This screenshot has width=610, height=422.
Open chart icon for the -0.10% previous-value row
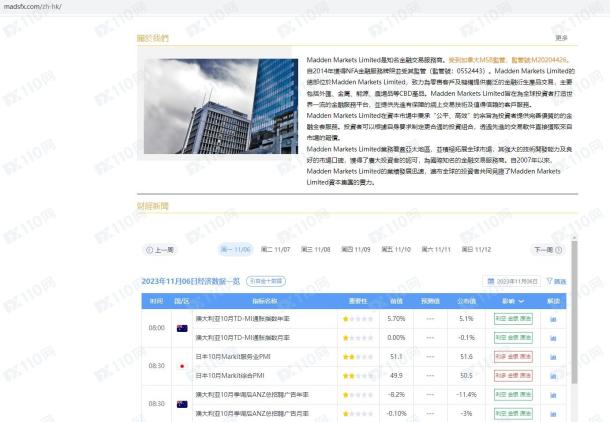point(553,414)
